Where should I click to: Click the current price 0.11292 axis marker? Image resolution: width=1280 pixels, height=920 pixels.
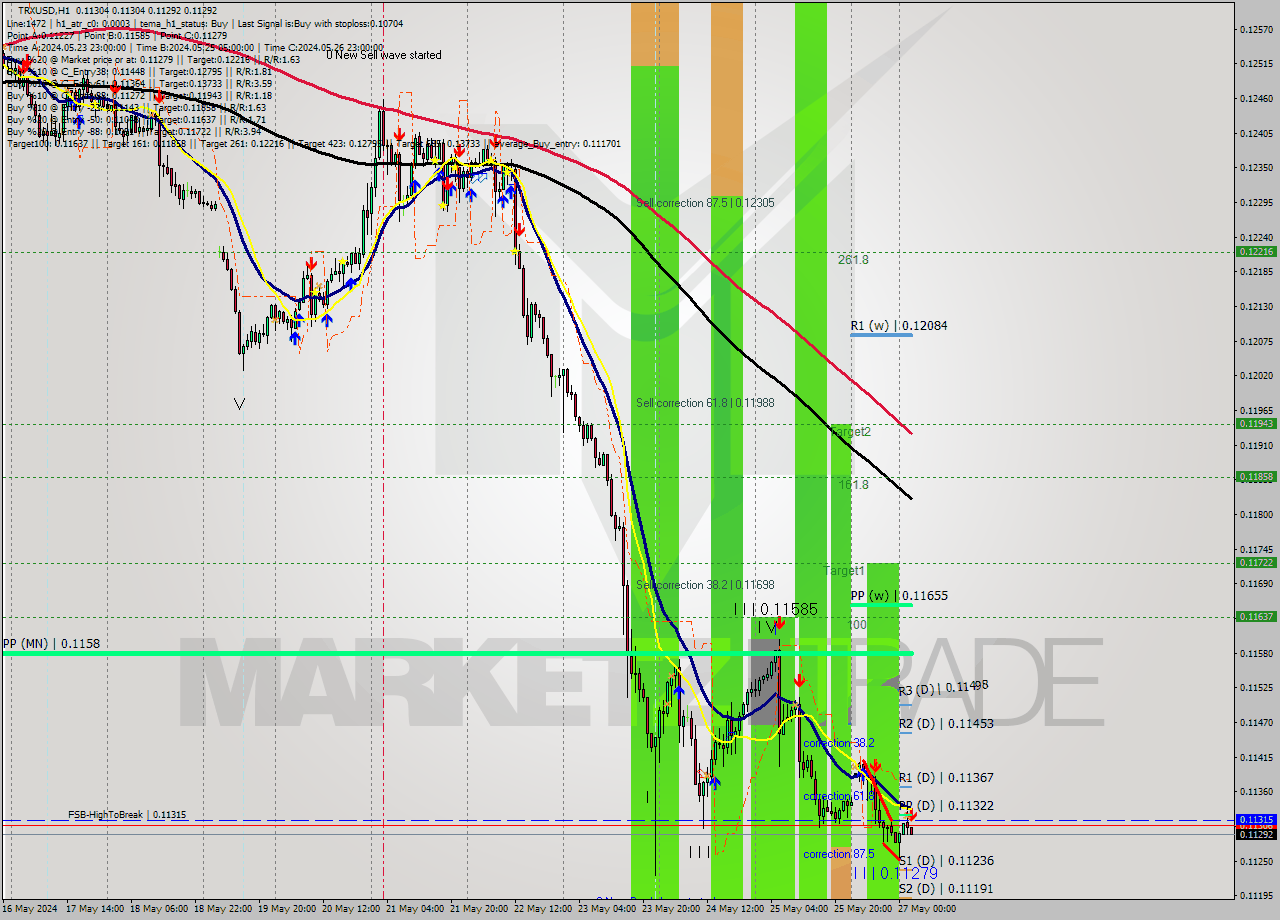(1256, 834)
